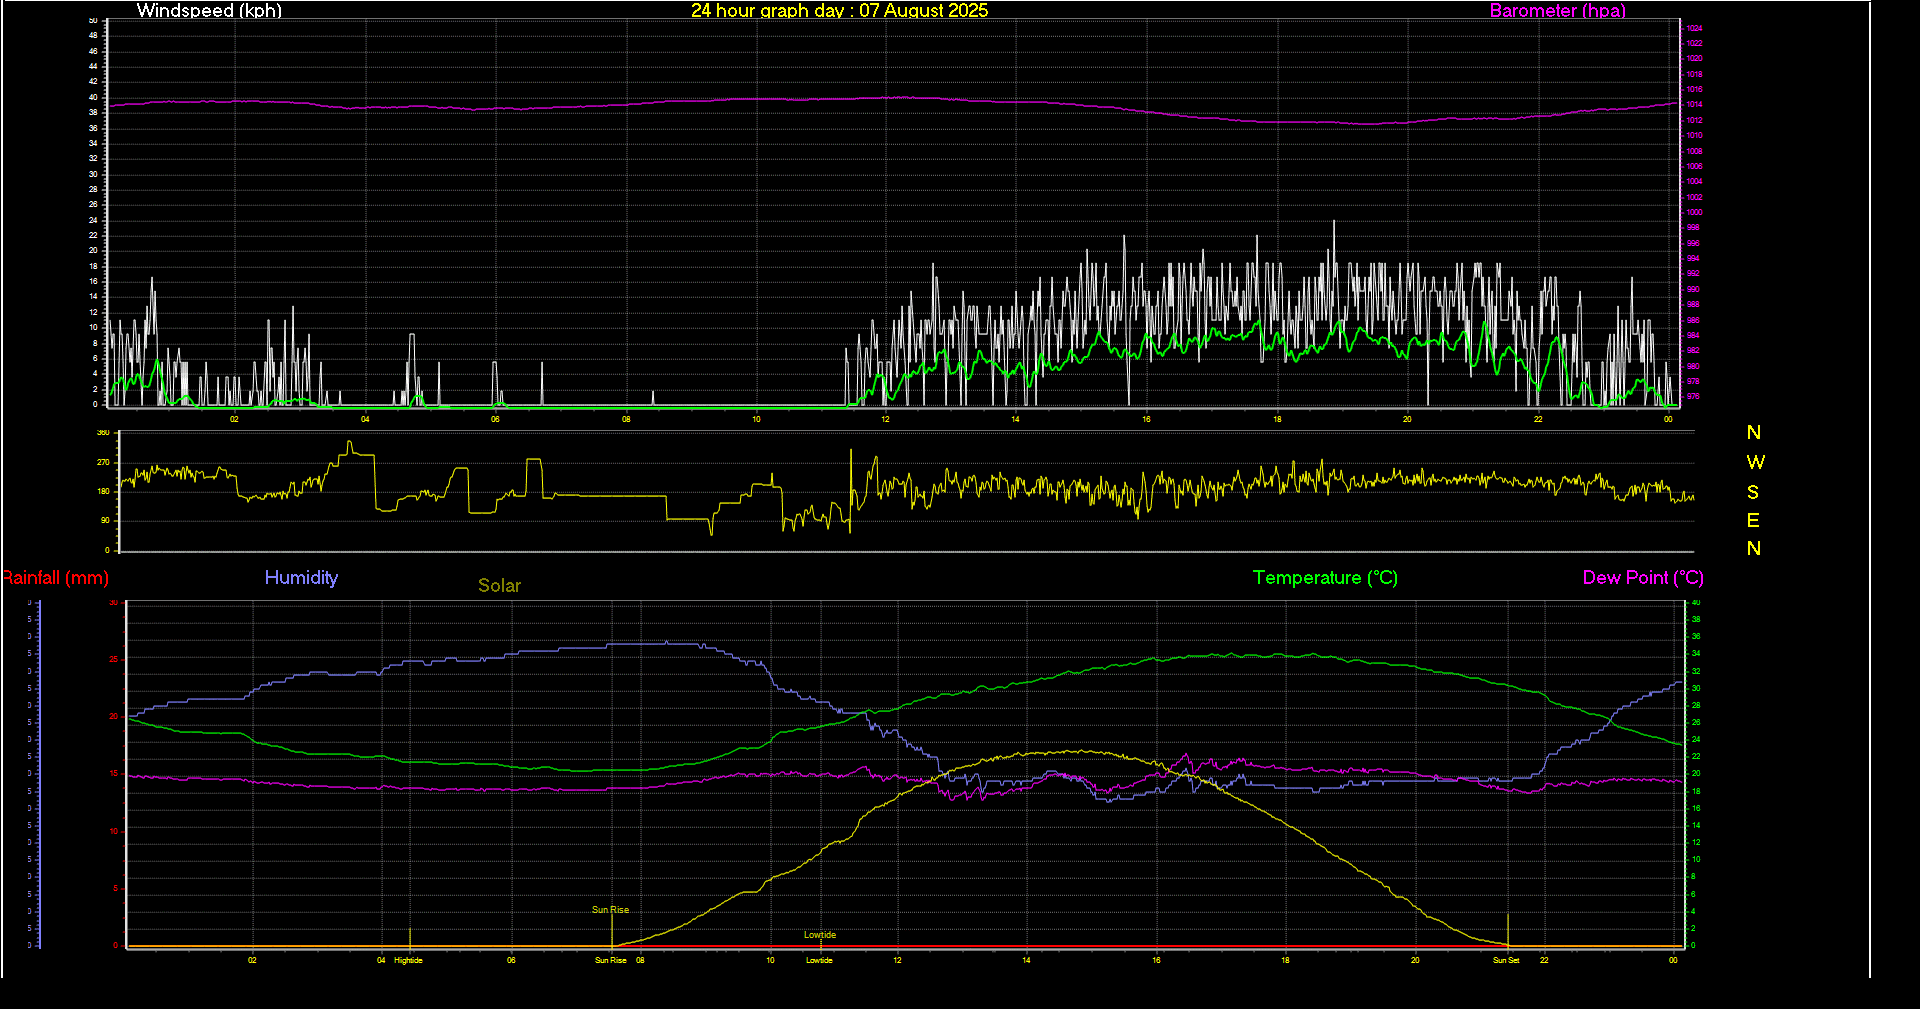Screen dimensions: 1920x1009
Task: Click '20' on the windspeed axis
Action: [x=94, y=250]
